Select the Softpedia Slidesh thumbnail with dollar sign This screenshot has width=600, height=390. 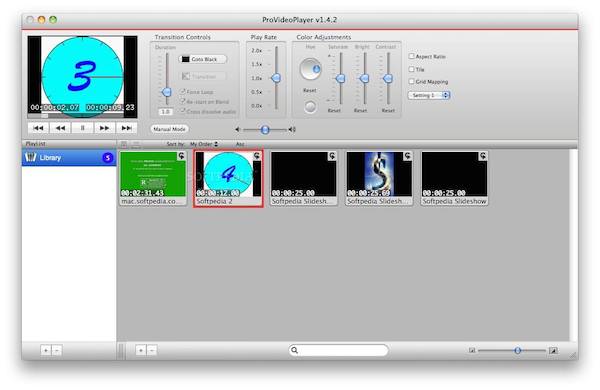tap(379, 178)
